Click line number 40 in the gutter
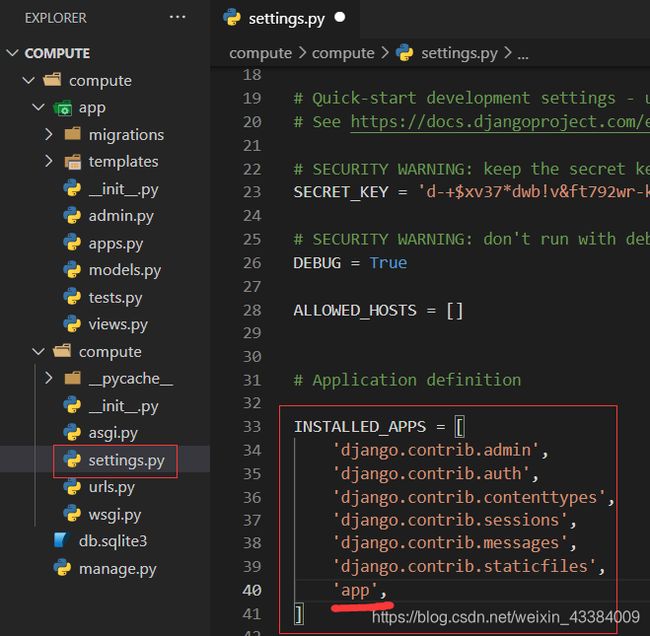The width and height of the screenshot is (650, 636). [252, 590]
